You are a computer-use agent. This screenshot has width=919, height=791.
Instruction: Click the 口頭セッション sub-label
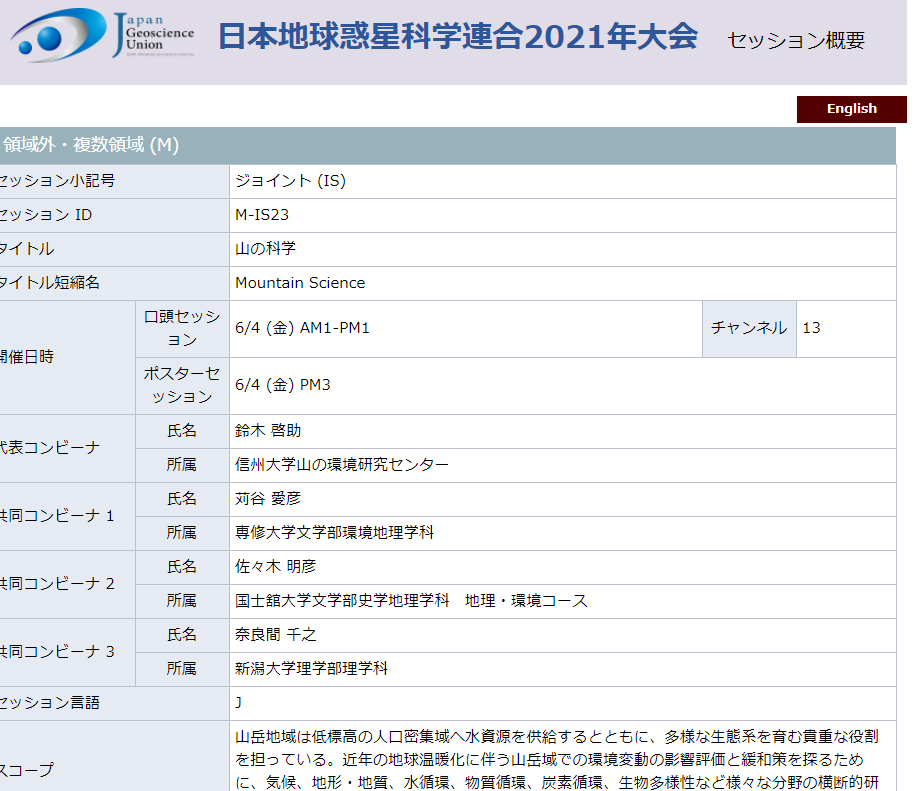182,329
